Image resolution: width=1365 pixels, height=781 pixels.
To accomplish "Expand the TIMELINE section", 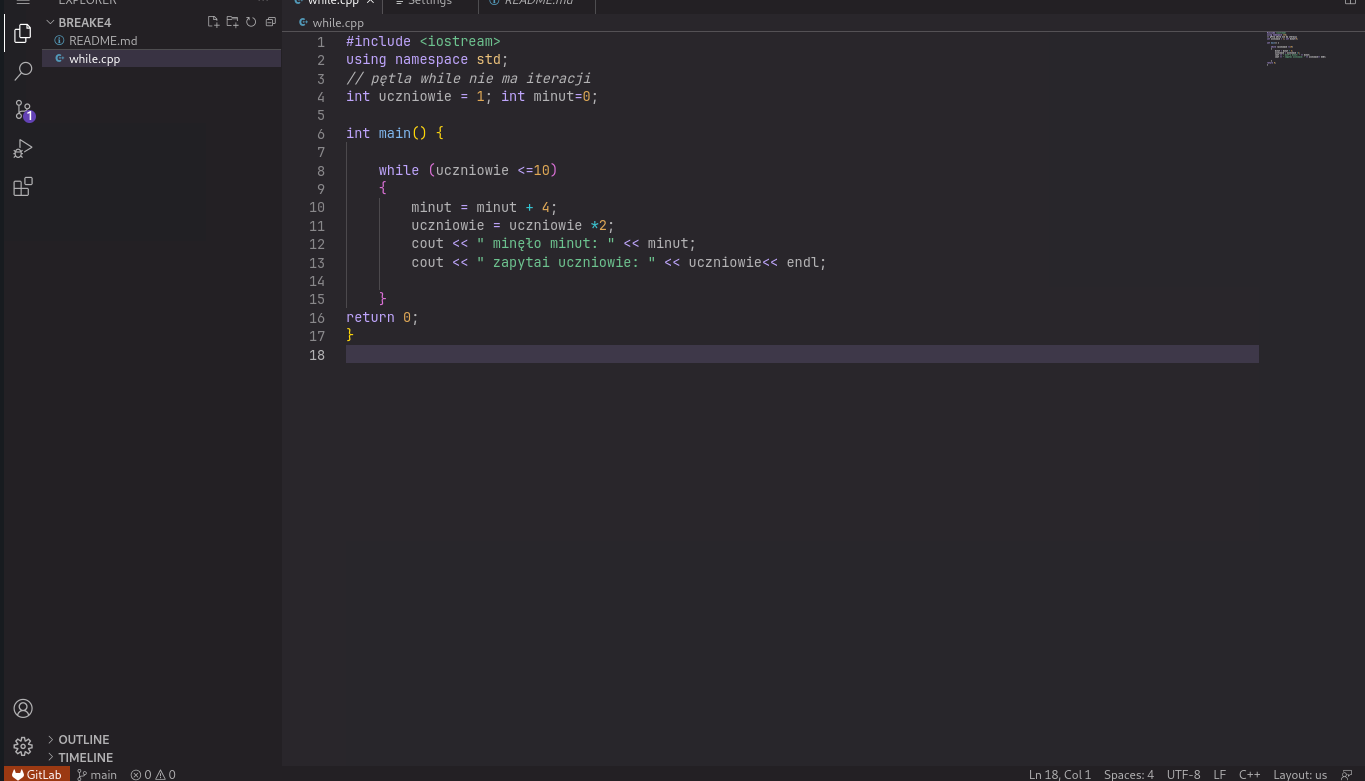I will 85,758.
